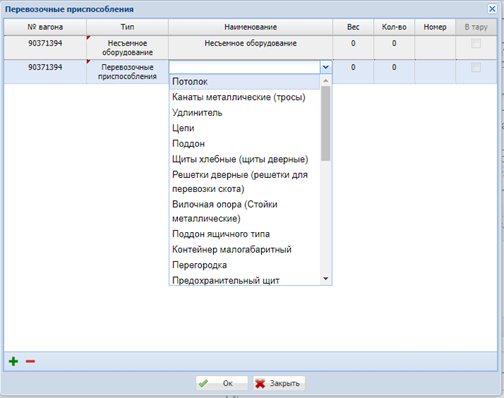The image size is (504, 398).
Task: Click the Закрыть button
Action: [279, 383]
